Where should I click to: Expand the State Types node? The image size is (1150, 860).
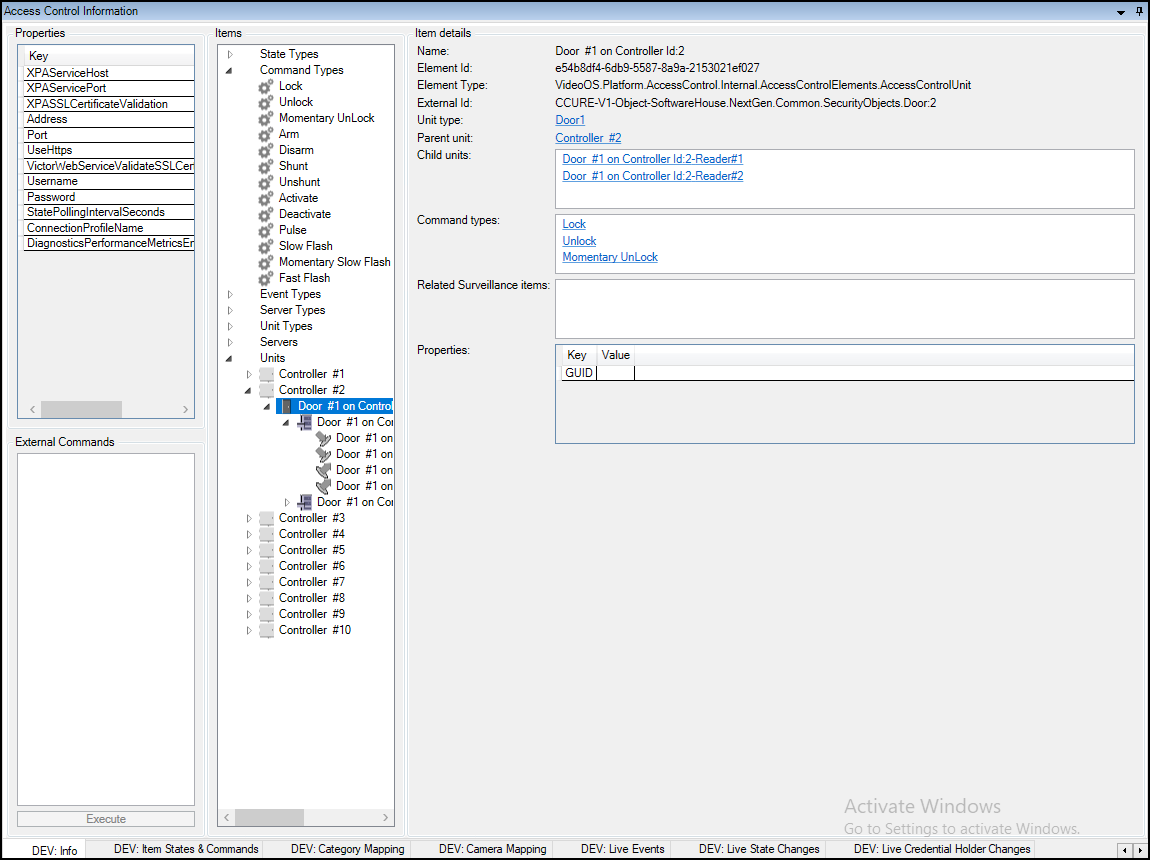pos(230,54)
